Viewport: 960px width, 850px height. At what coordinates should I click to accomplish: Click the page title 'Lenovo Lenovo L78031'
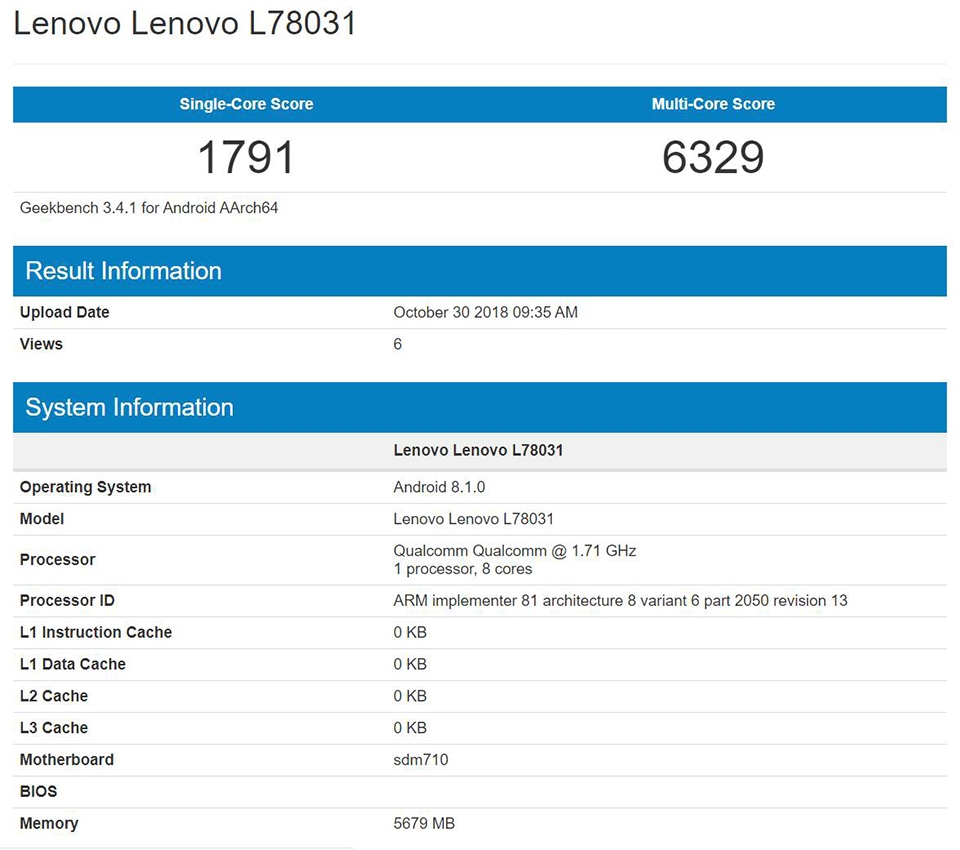click(184, 24)
